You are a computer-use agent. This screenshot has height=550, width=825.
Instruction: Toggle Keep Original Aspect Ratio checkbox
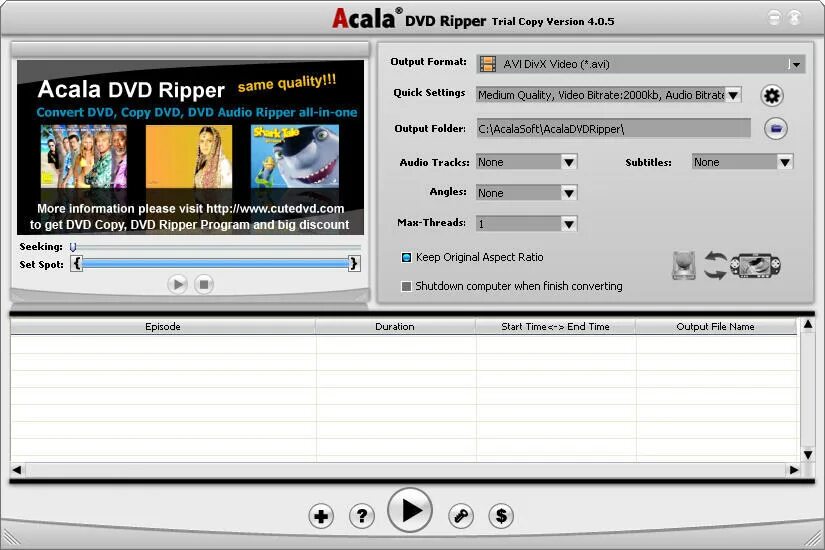(x=406, y=257)
